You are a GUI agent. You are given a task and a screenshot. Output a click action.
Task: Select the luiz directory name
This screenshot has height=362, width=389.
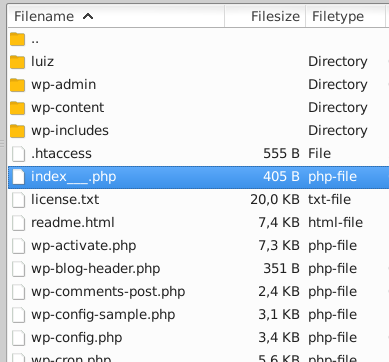pos(42,62)
